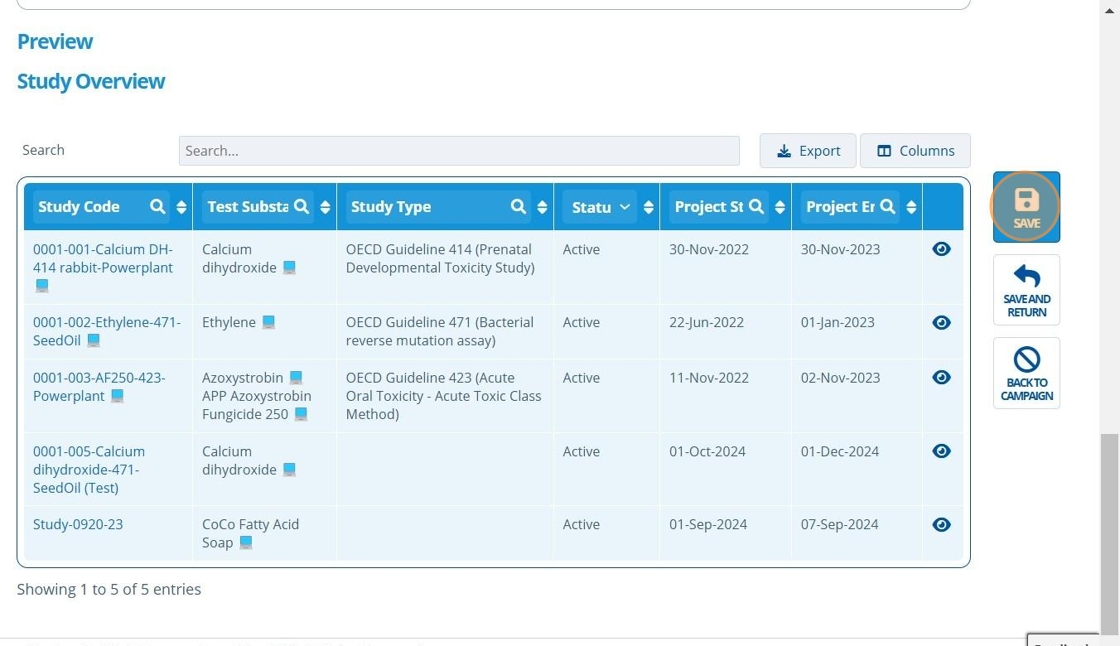The height and width of the screenshot is (646, 1120).
Task: Click the monitor icon beside Ethylene substance
Action: click(x=269, y=322)
